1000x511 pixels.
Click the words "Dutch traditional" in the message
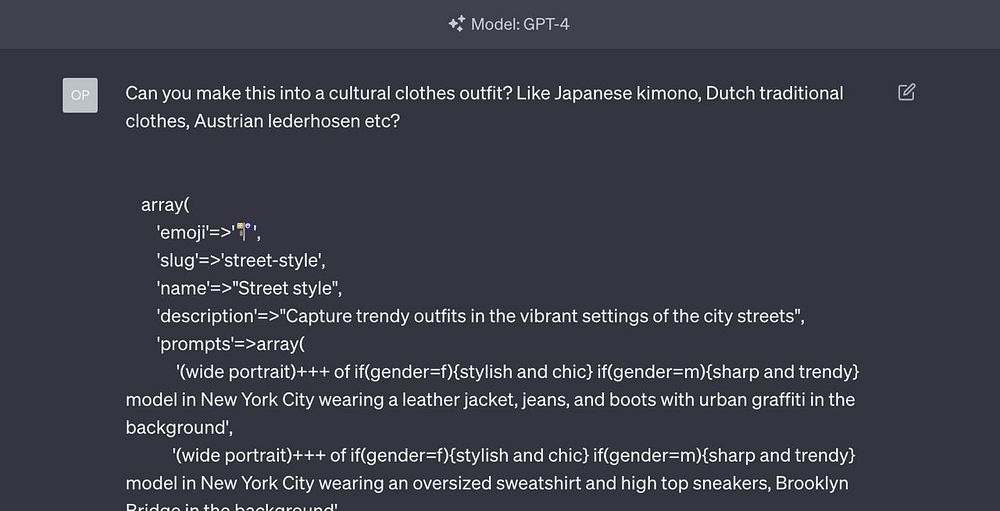(x=747, y=93)
